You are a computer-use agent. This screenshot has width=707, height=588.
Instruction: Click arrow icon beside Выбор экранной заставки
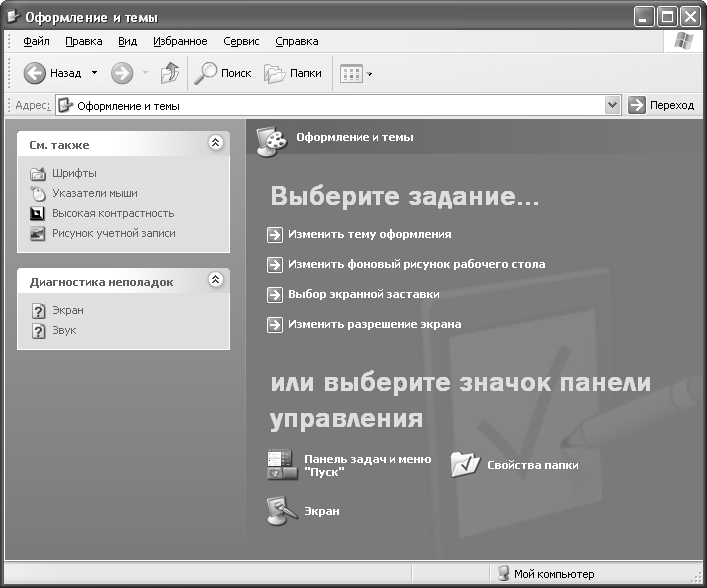(275, 295)
